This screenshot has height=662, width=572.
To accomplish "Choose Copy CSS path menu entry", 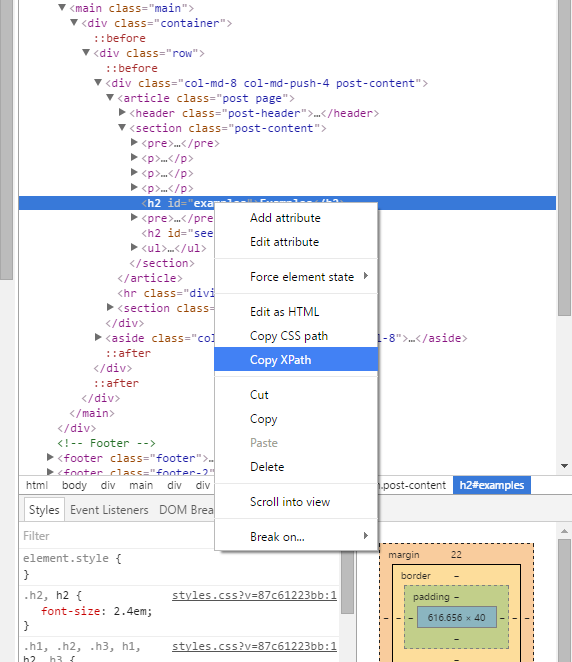I will point(296,336).
